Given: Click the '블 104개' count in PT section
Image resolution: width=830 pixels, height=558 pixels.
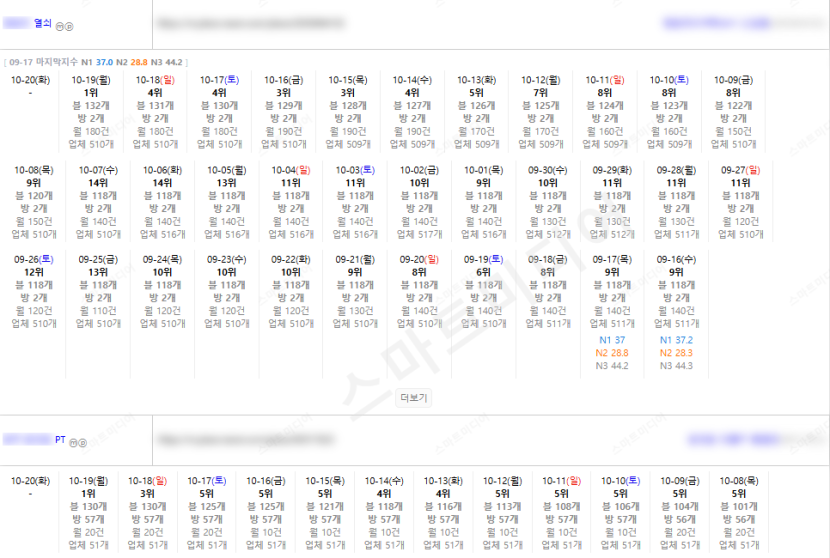Looking at the screenshot, I should [x=680, y=507].
